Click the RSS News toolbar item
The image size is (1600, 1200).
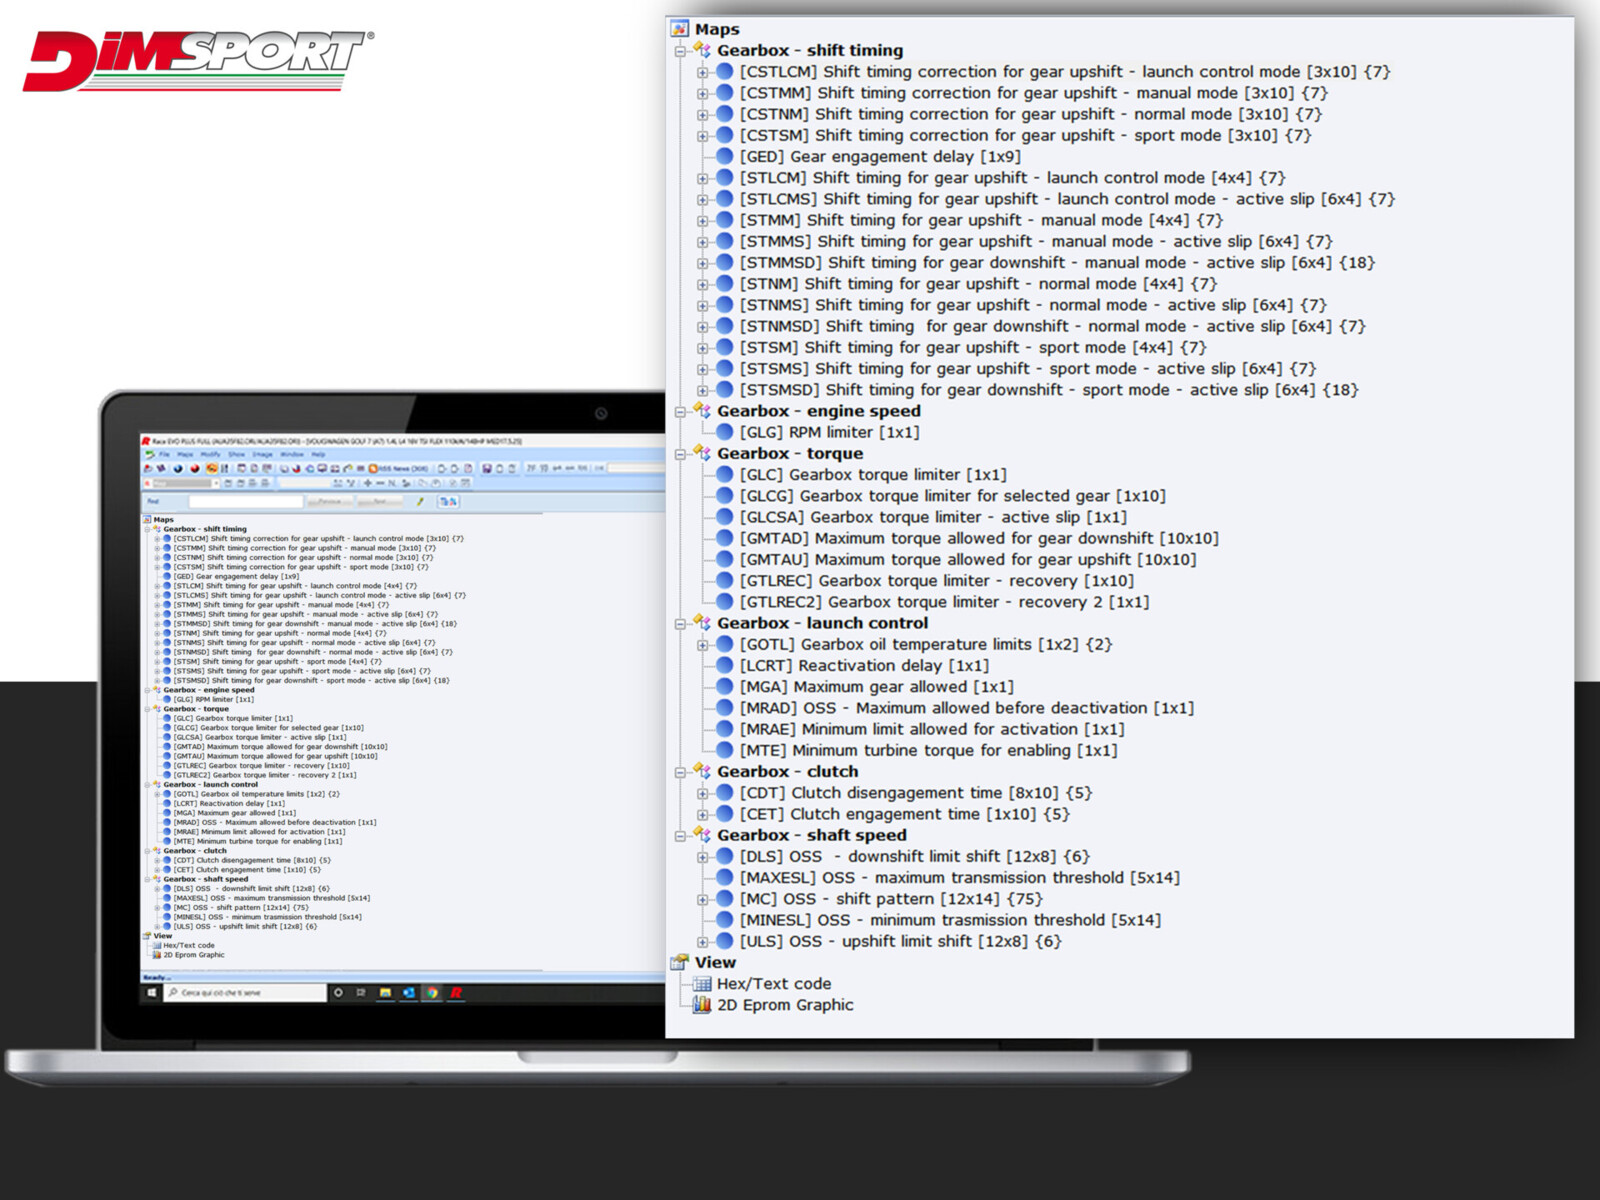point(398,468)
